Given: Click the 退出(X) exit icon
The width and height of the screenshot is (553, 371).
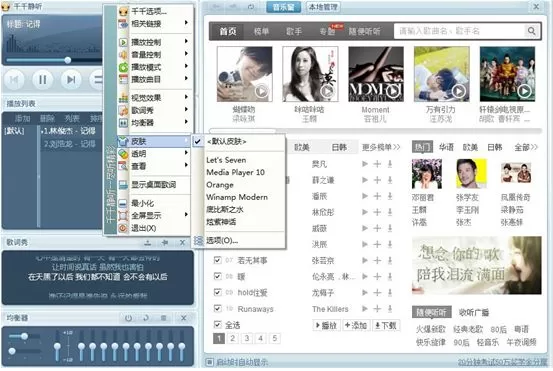Looking at the screenshot, I should click(123, 228).
